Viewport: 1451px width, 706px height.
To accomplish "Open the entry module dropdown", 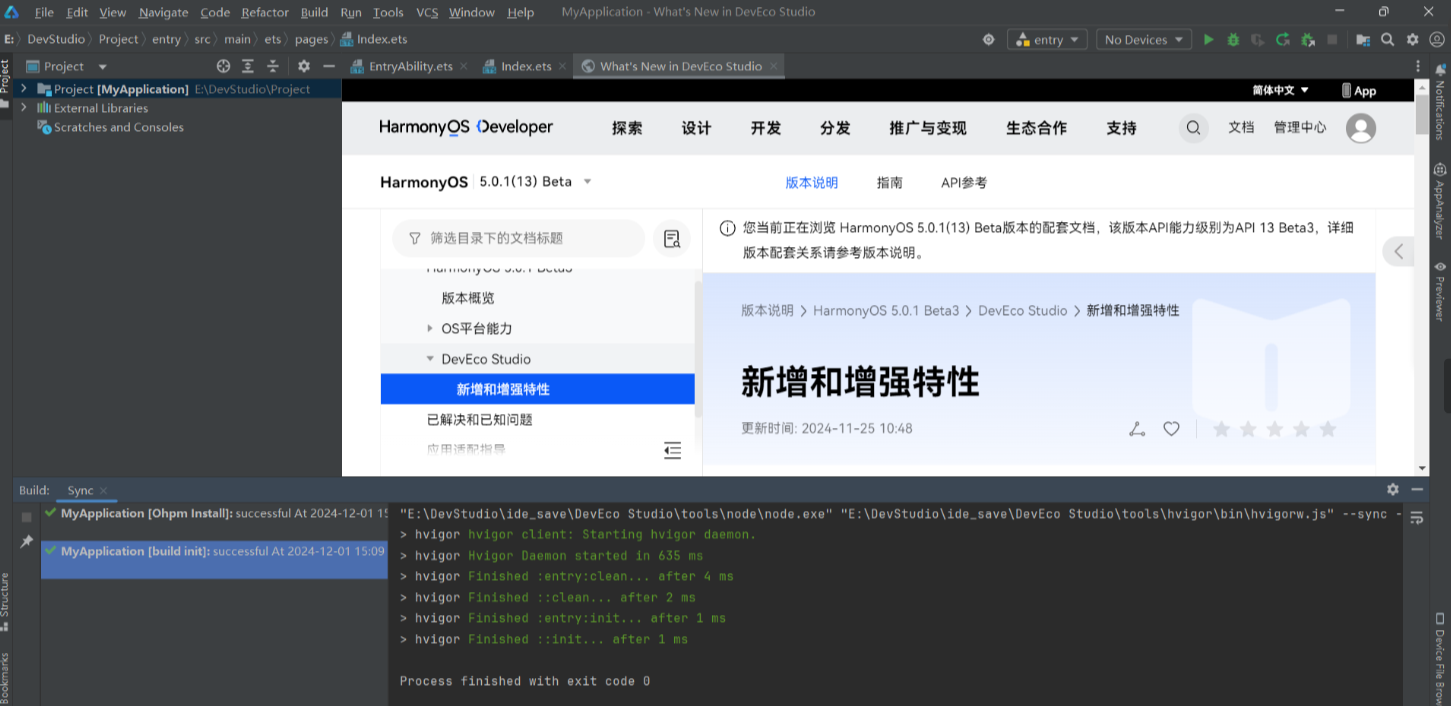I will pyautogui.click(x=1047, y=40).
